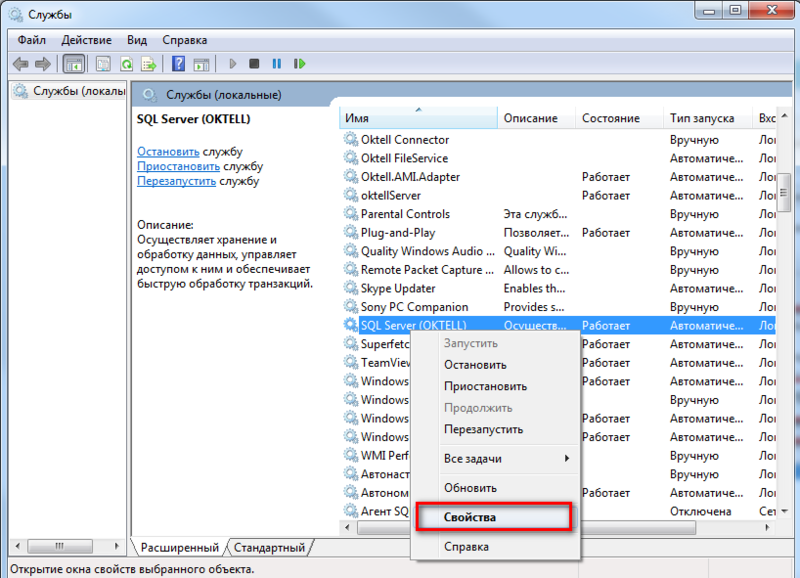Open the Файл menu
The width and height of the screenshot is (800, 578).
32,40
